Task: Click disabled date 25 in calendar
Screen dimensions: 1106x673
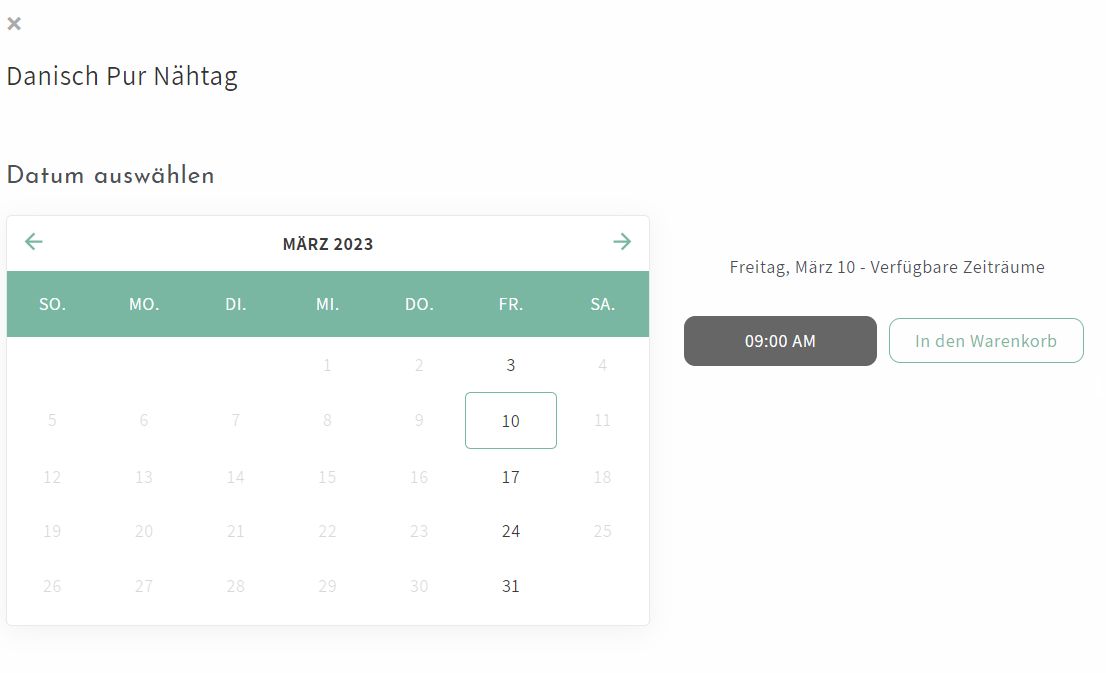Action: 602,531
